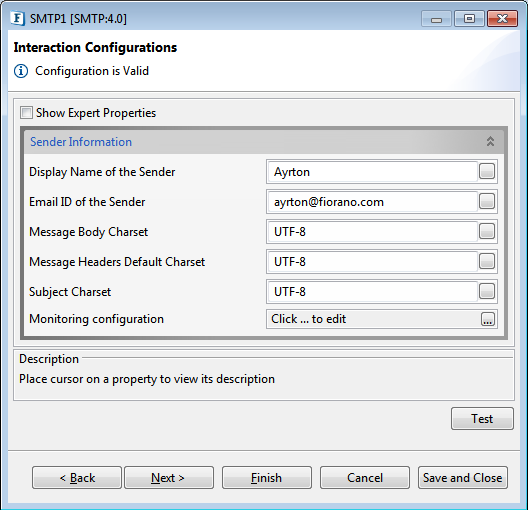The height and width of the screenshot is (510, 528).
Task: Click the Test button
Action: (482, 419)
